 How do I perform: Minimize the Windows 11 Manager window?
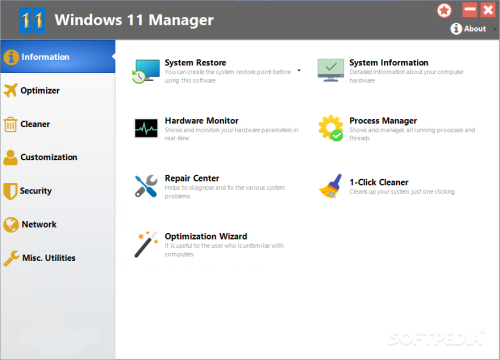[x=470, y=10]
